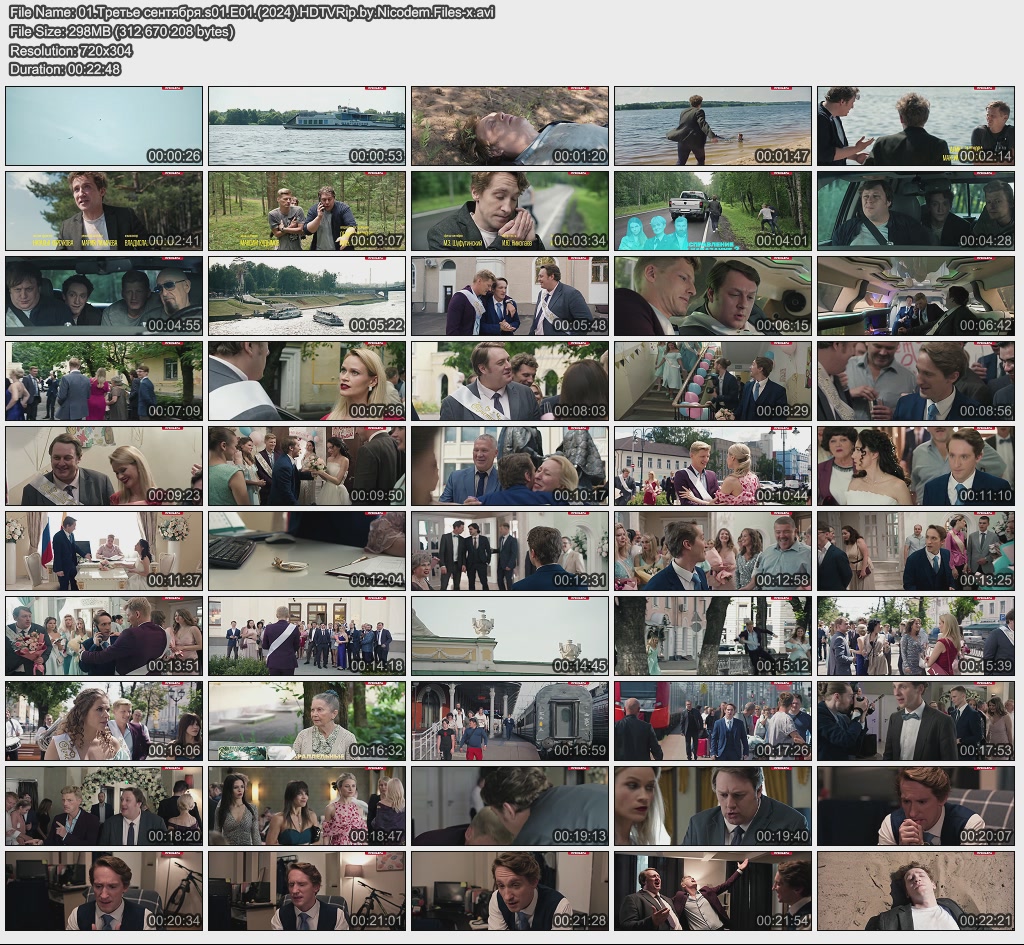The width and height of the screenshot is (1024, 945).
Task: Open the thumbnail stamped 00:05:48
Action: tap(510, 296)
